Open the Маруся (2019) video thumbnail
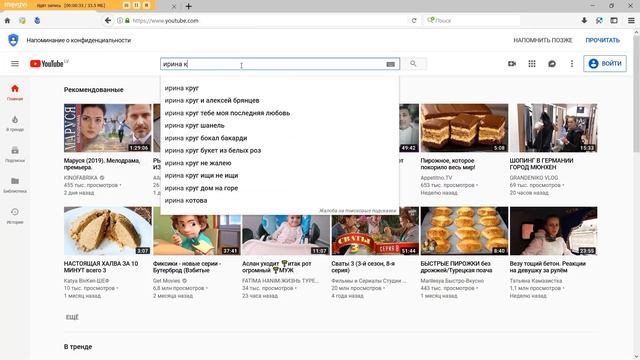The height and width of the screenshot is (360, 640). (x=107, y=128)
